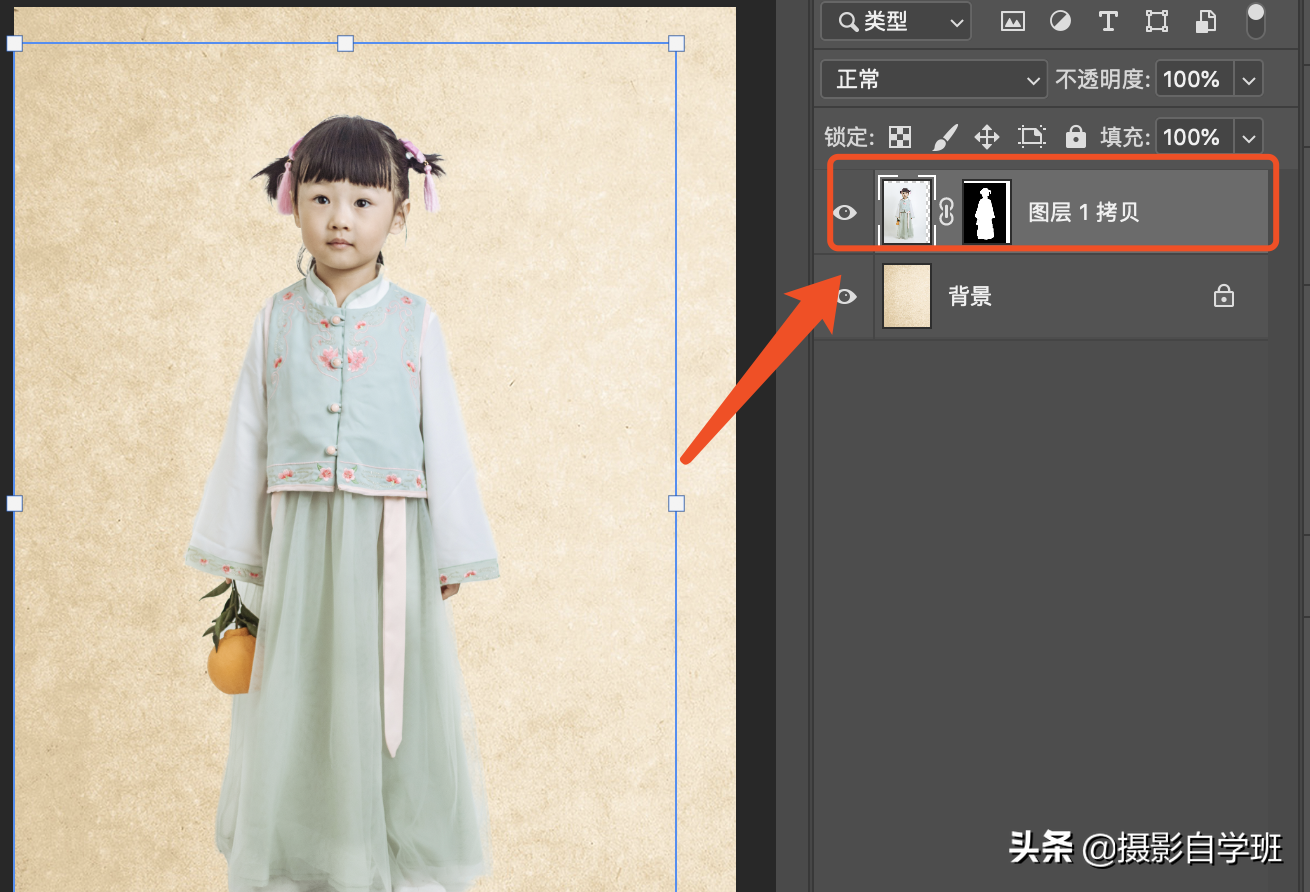This screenshot has height=892, width=1310.
Task: Lock layer position move icon
Action: tap(987, 137)
